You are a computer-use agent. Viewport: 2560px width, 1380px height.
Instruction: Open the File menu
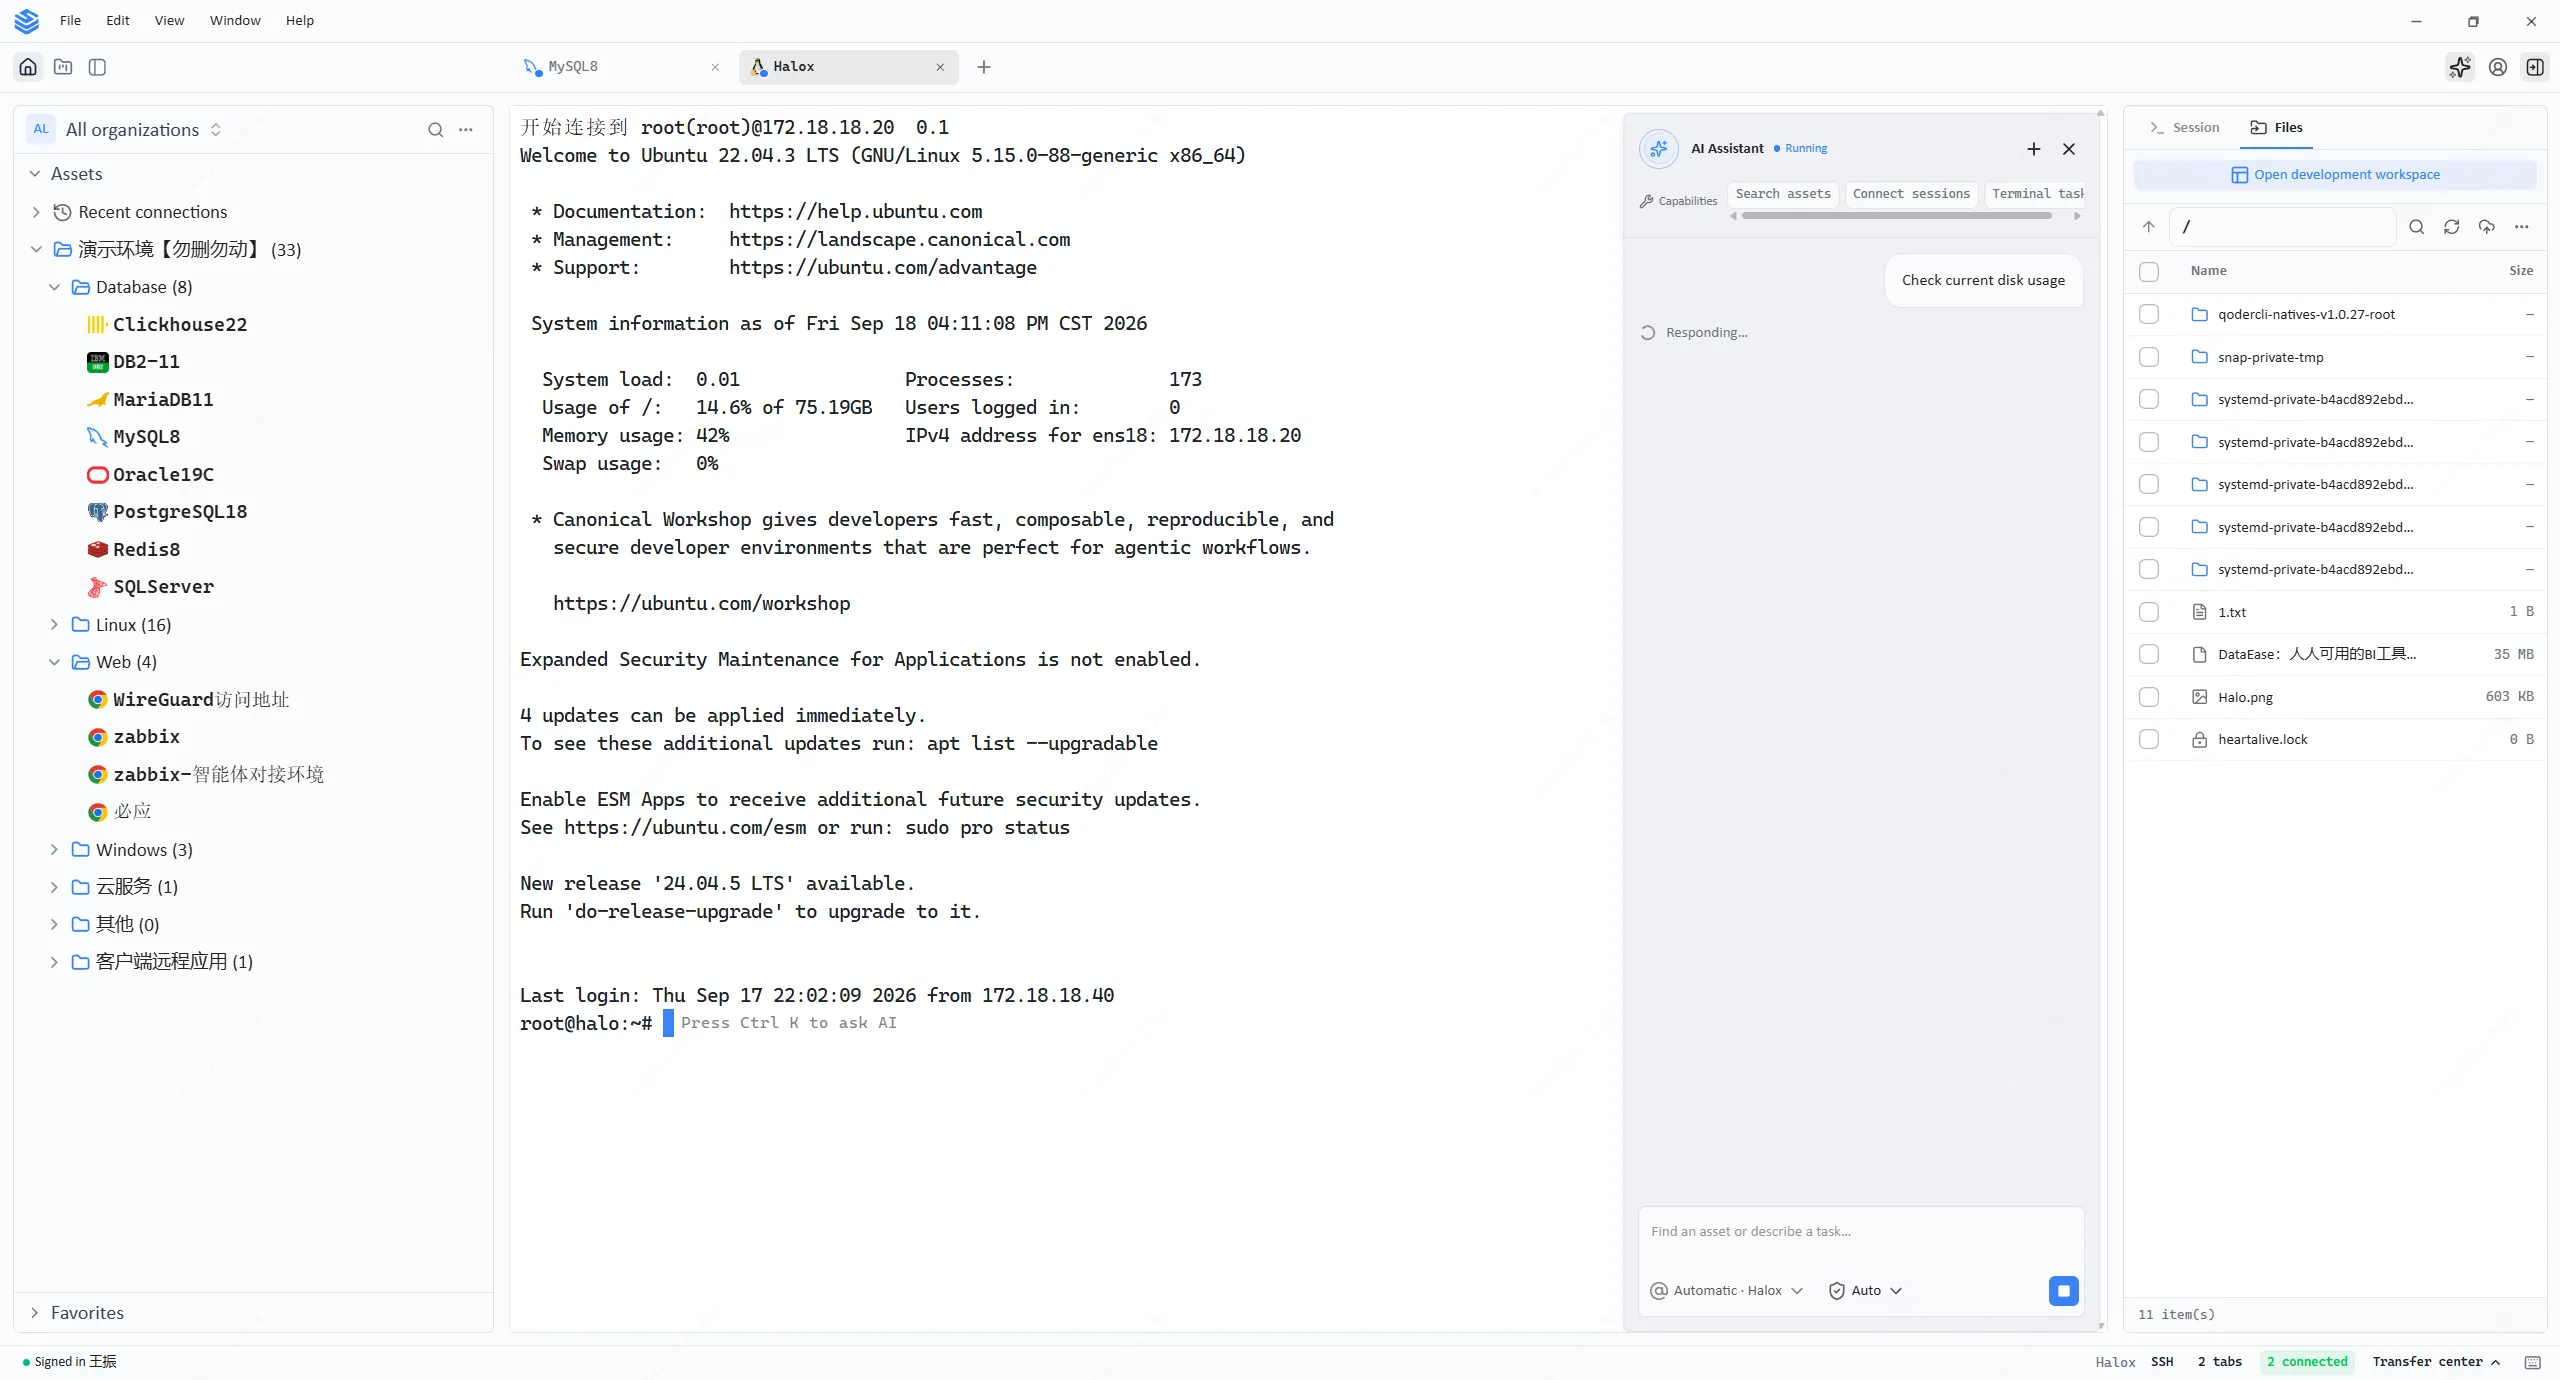pyautogui.click(x=70, y=20)
